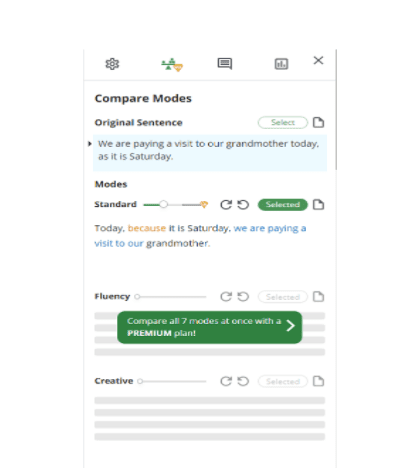Toggle the Fluency Selected button

coord(283,297)
